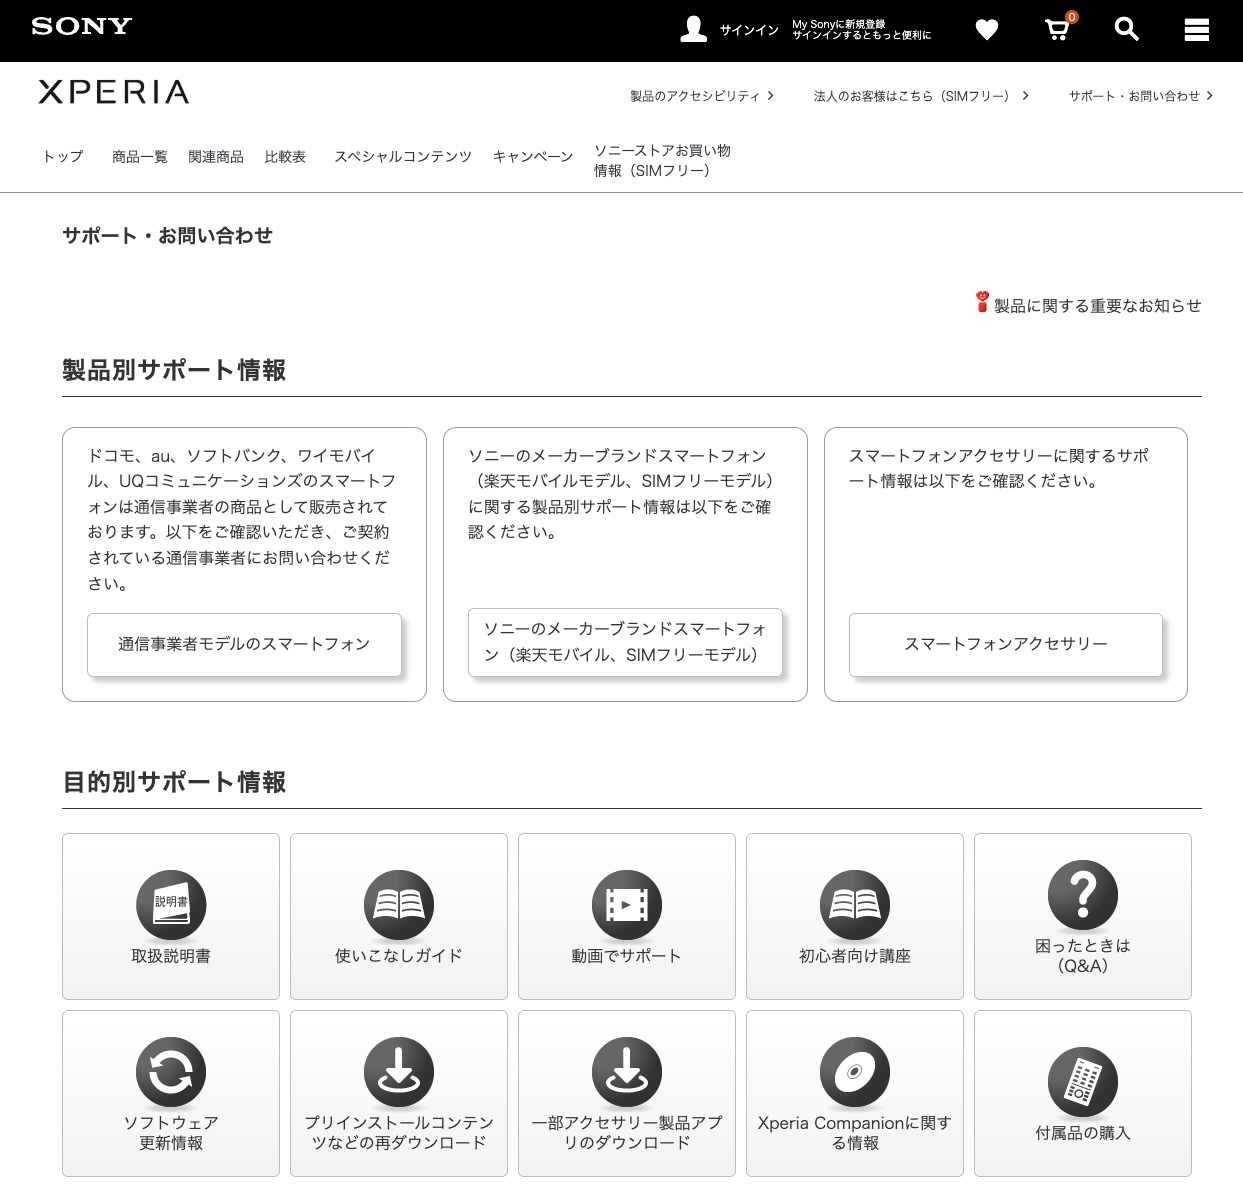Open 製品に関する重要なお知らせ link
This screenshot has width=1243, height=1197.
coord(1096,306)
